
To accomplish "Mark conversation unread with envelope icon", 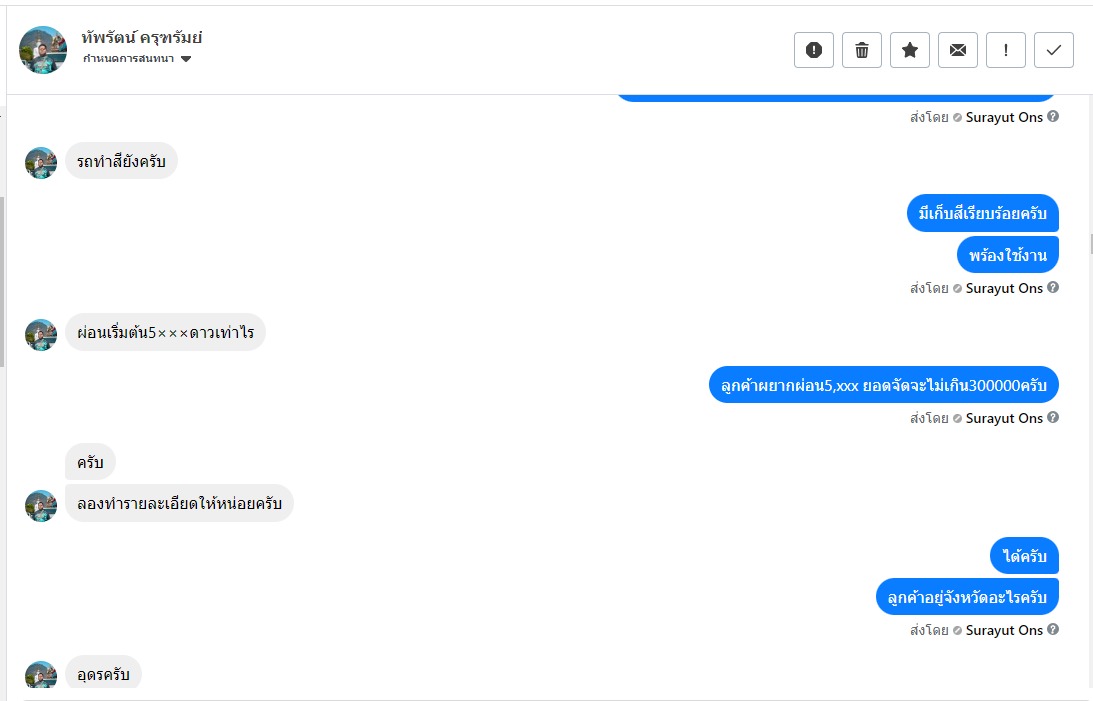I will [958, 50].
